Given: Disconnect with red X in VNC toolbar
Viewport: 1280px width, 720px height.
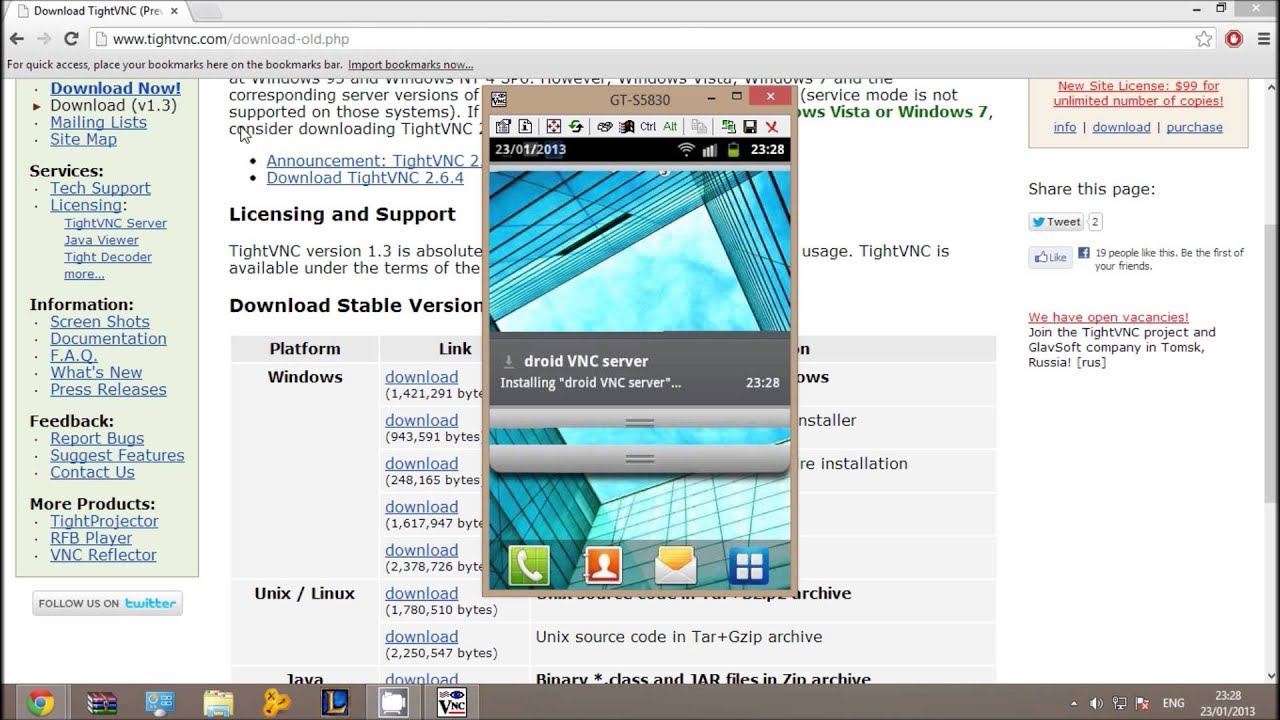Looking at the screenshot, I should pyautogui.click(x=772, y=127).
